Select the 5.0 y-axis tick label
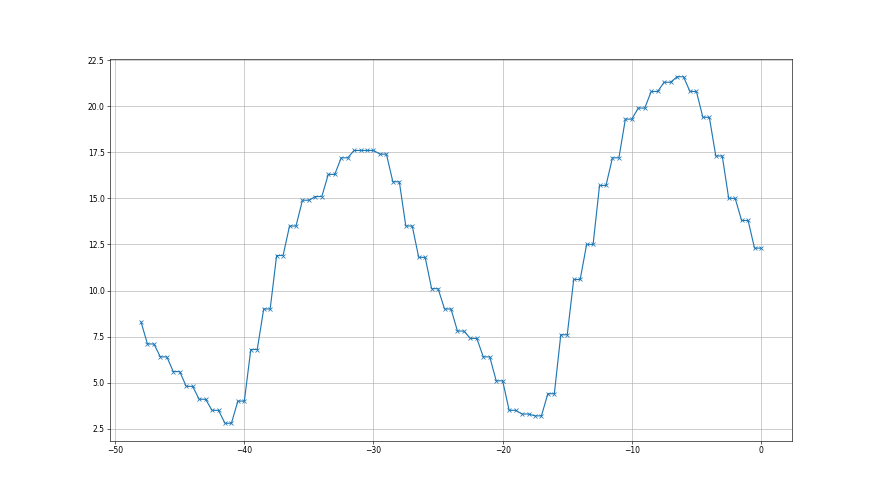 tap(97, 383)
